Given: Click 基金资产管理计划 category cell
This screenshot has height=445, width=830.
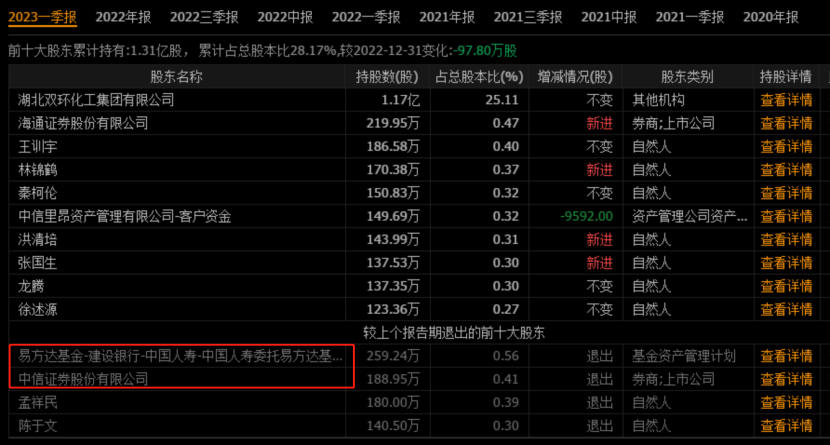Looking at the screenshot, I should [684, 356].
